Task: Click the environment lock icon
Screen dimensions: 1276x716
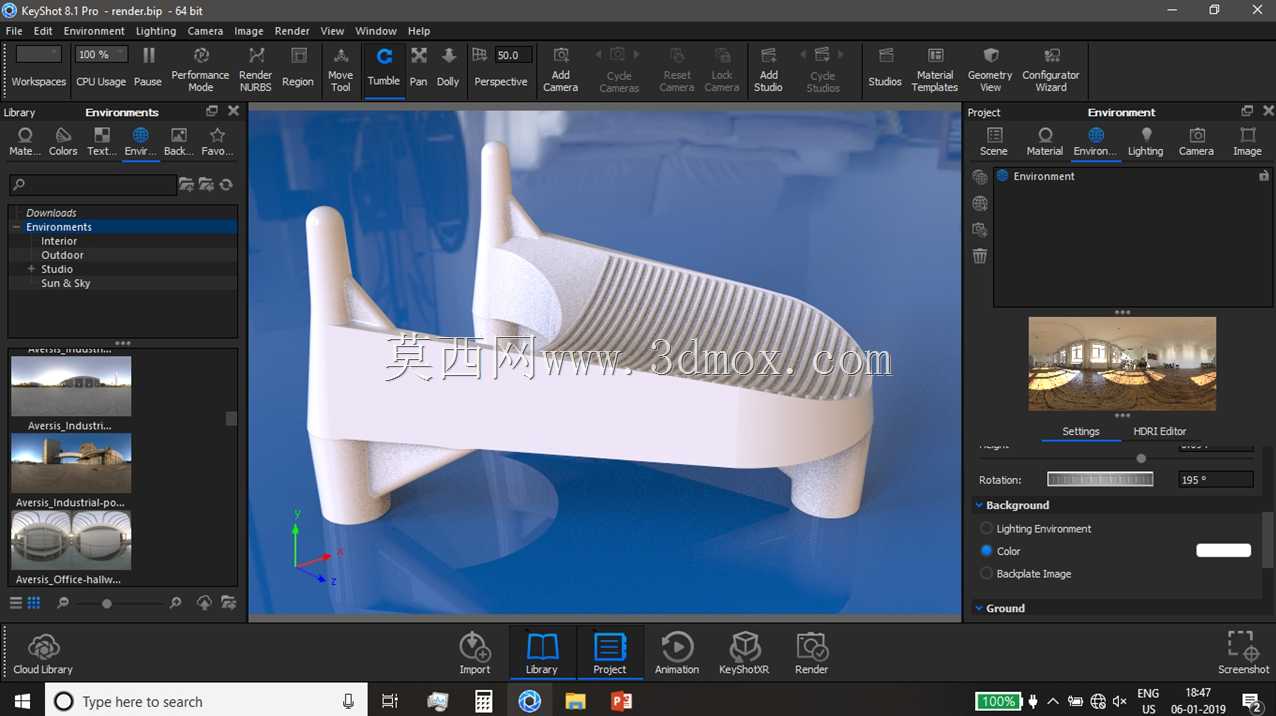Action: point(1264,176)
